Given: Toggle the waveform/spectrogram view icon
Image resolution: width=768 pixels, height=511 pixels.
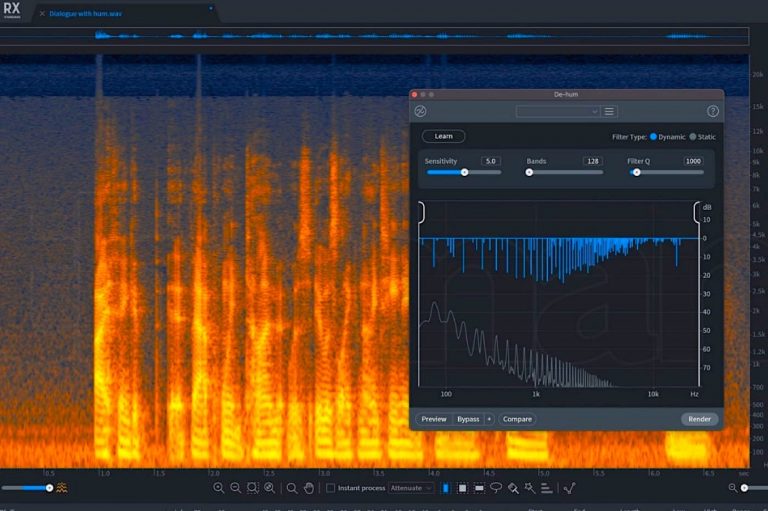Looking at the screenshot, I should point(62,488).
